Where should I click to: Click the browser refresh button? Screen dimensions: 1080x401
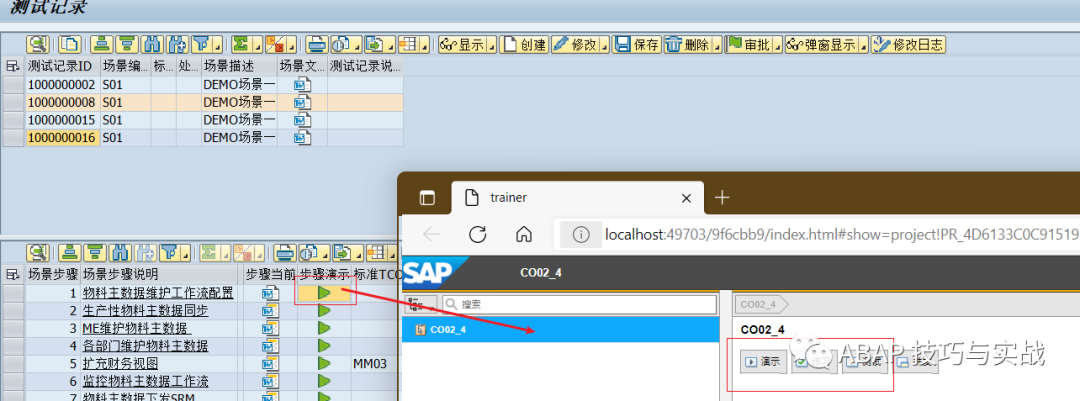coord(478,234)
